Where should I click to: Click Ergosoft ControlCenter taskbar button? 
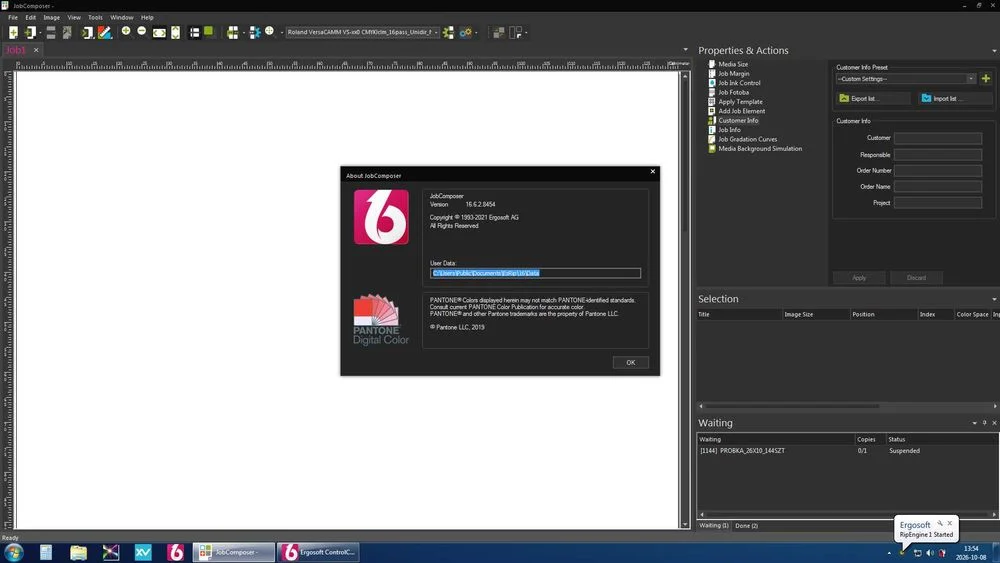tap(318, 552)
